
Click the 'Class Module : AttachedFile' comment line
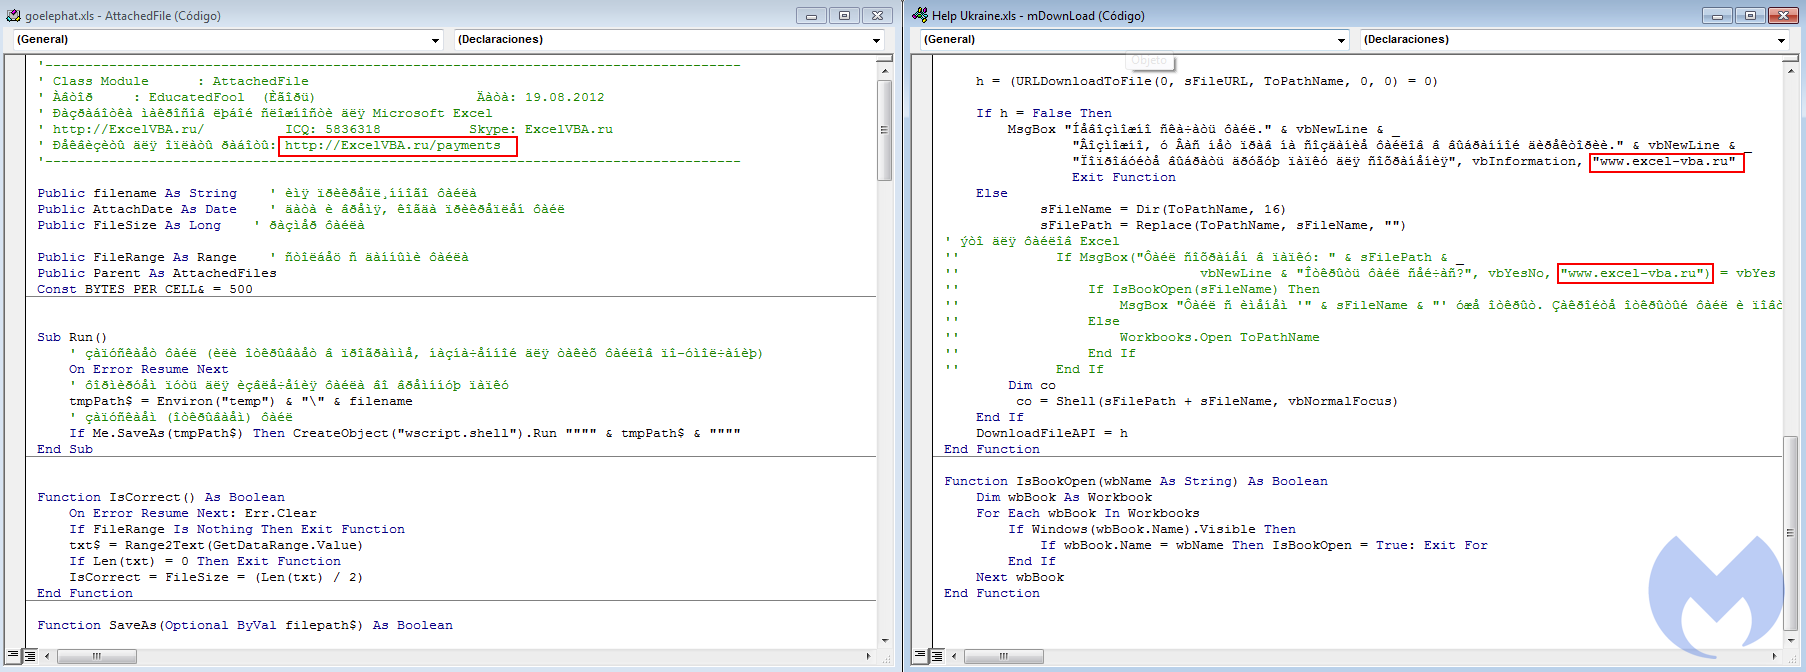[x=173, y=81]
